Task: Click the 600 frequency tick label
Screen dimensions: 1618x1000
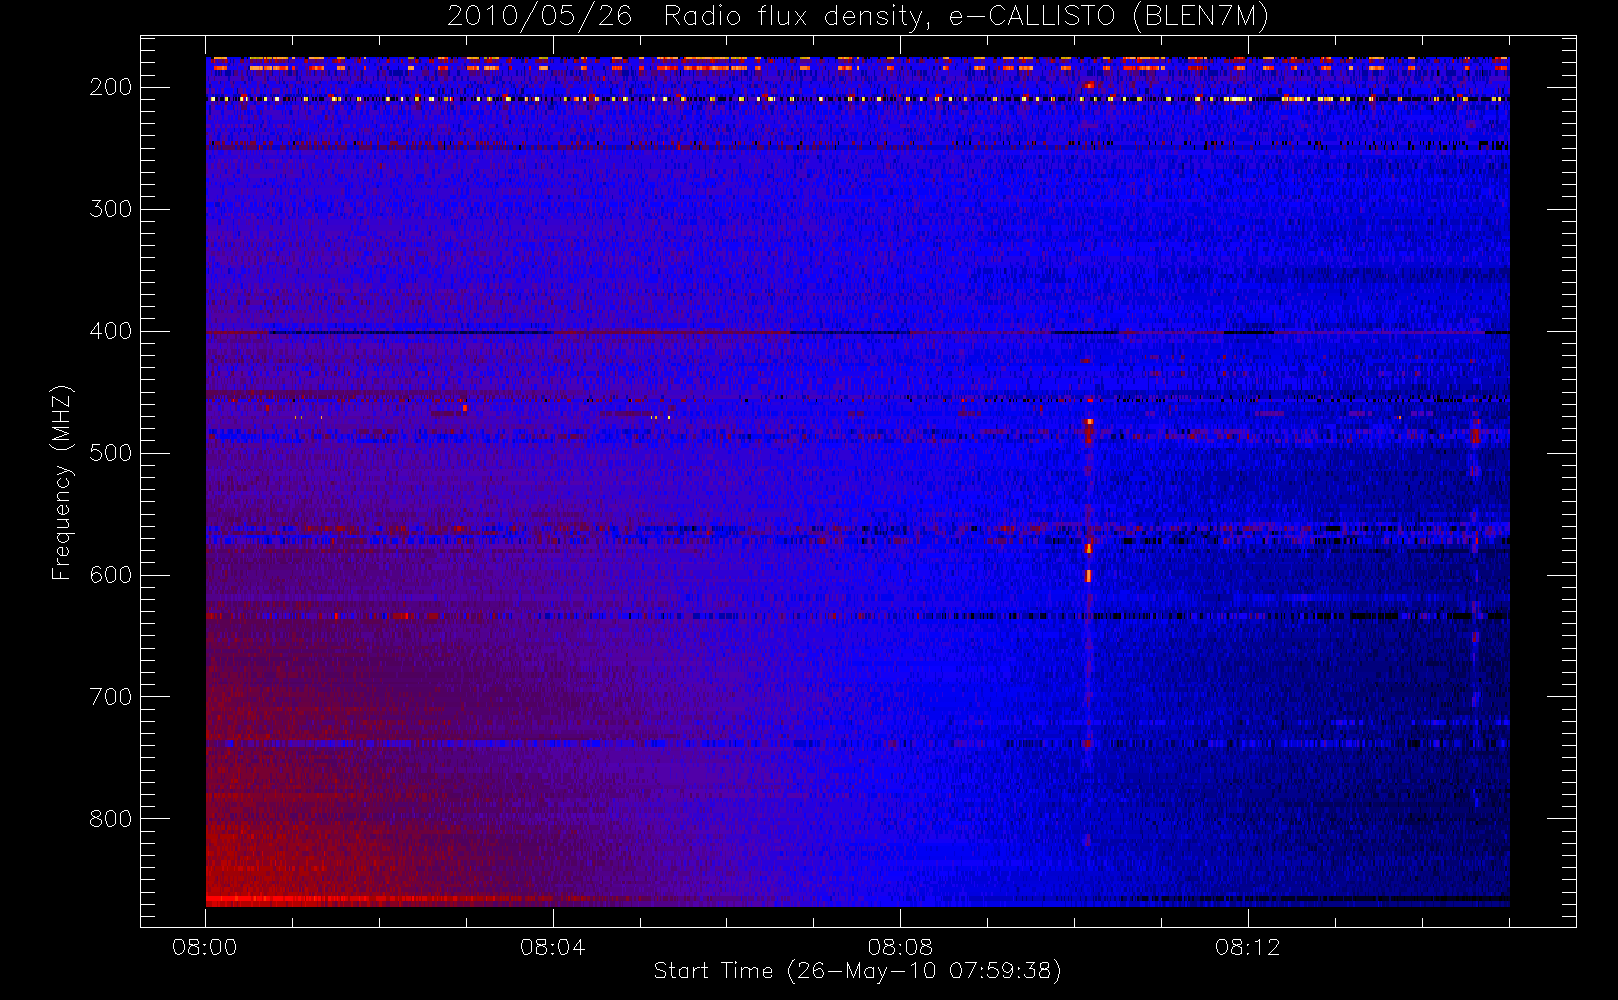Action: [110, 575]
